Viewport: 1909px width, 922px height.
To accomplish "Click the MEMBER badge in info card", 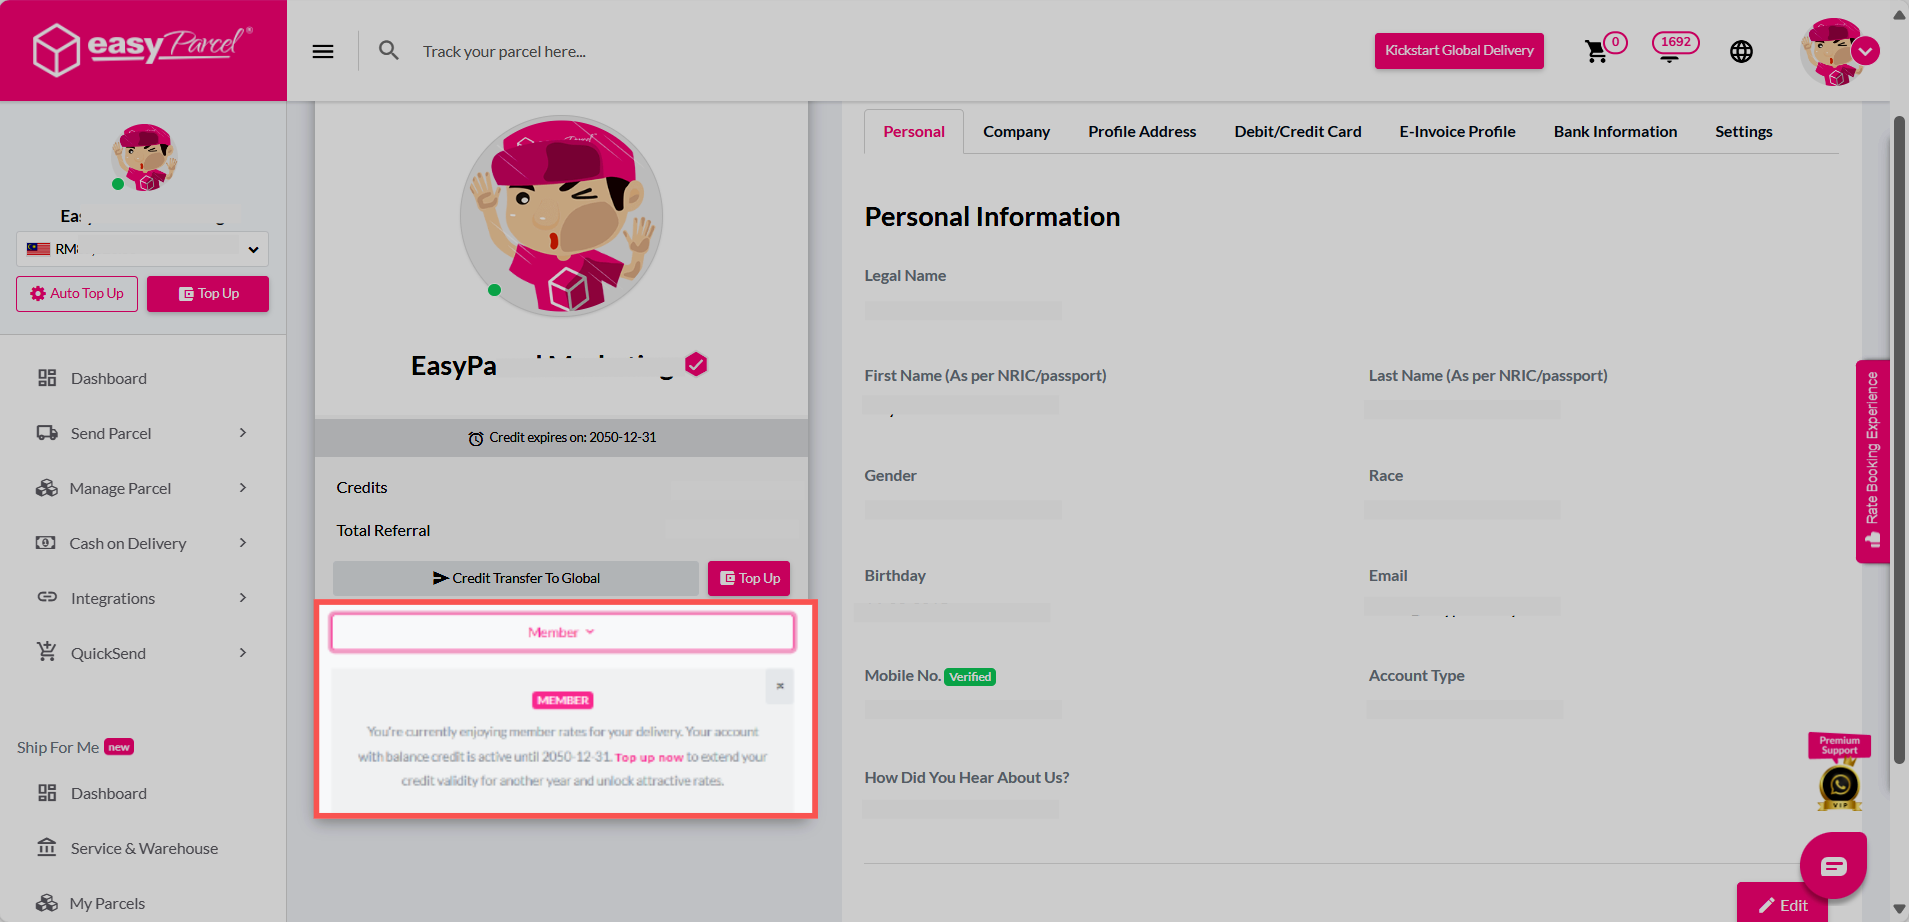I will 563,700.
